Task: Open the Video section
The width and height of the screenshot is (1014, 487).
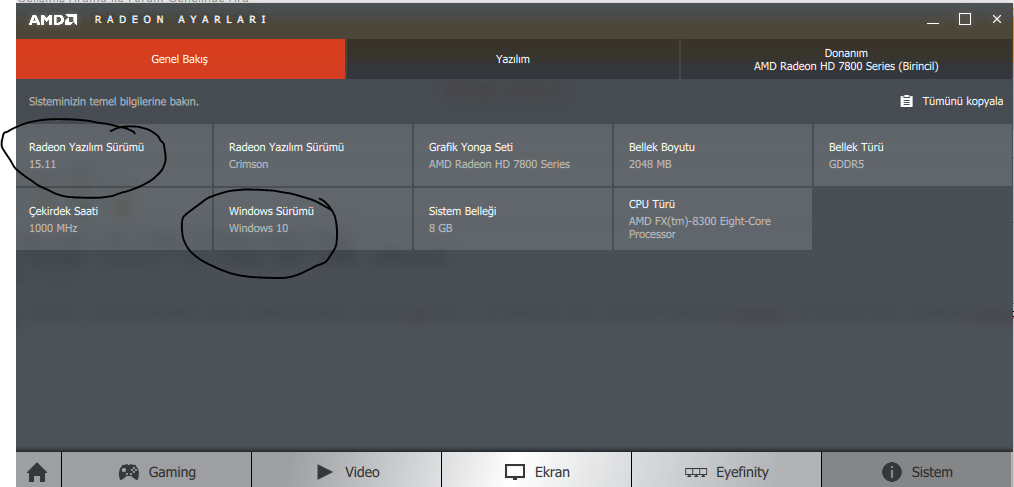Action: (x=347, y=470)
